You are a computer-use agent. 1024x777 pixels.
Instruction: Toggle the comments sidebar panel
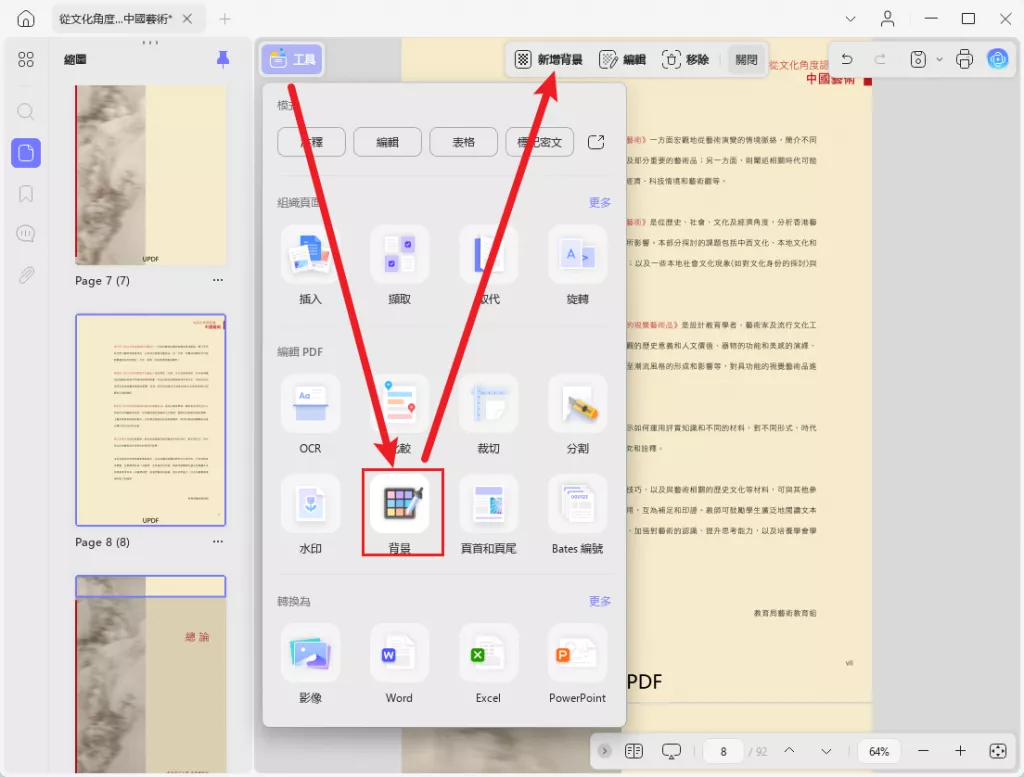(27, 233)
